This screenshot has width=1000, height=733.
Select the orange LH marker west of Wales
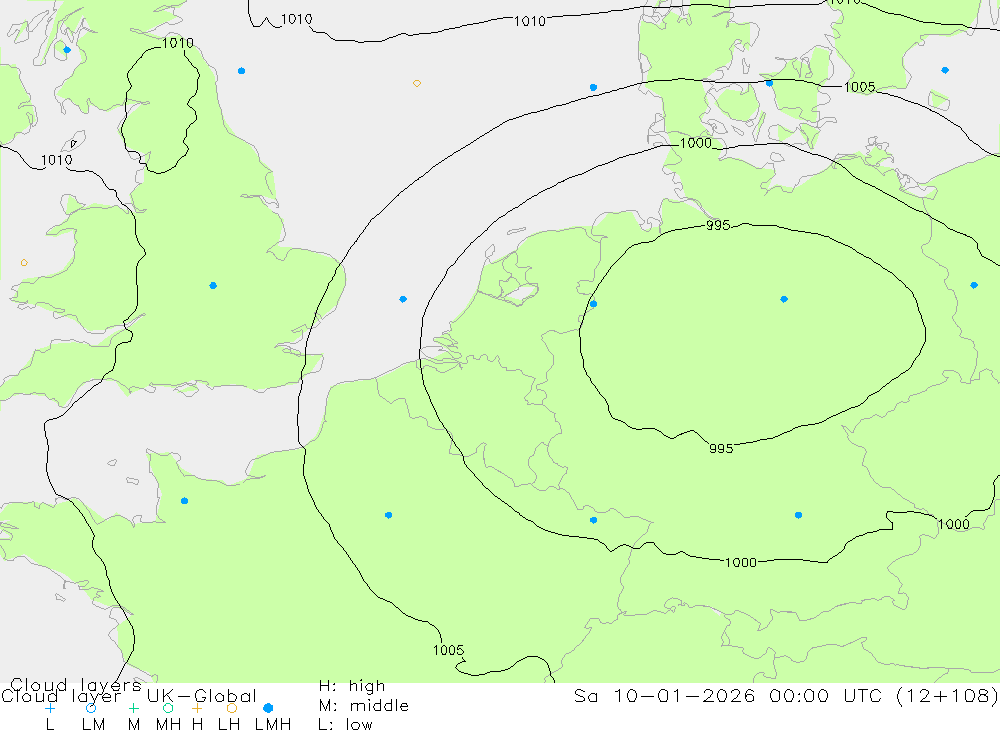[x=24, y=263]
